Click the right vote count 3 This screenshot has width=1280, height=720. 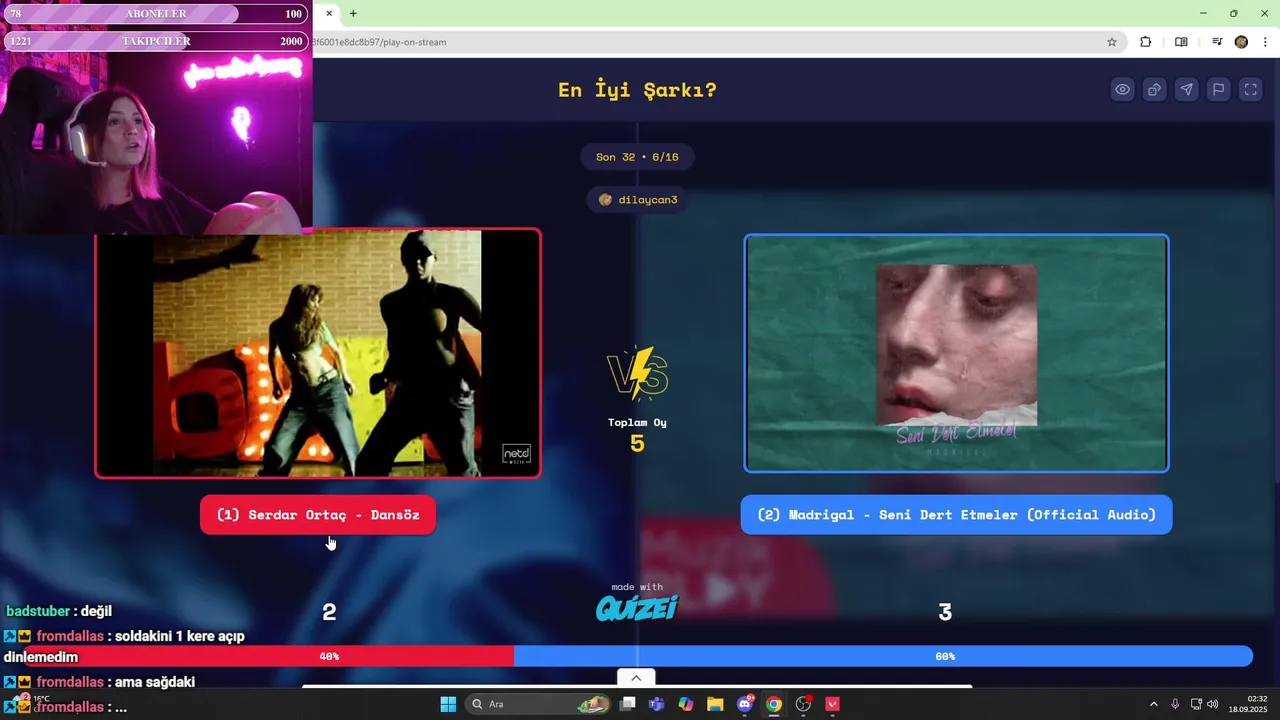945,613
